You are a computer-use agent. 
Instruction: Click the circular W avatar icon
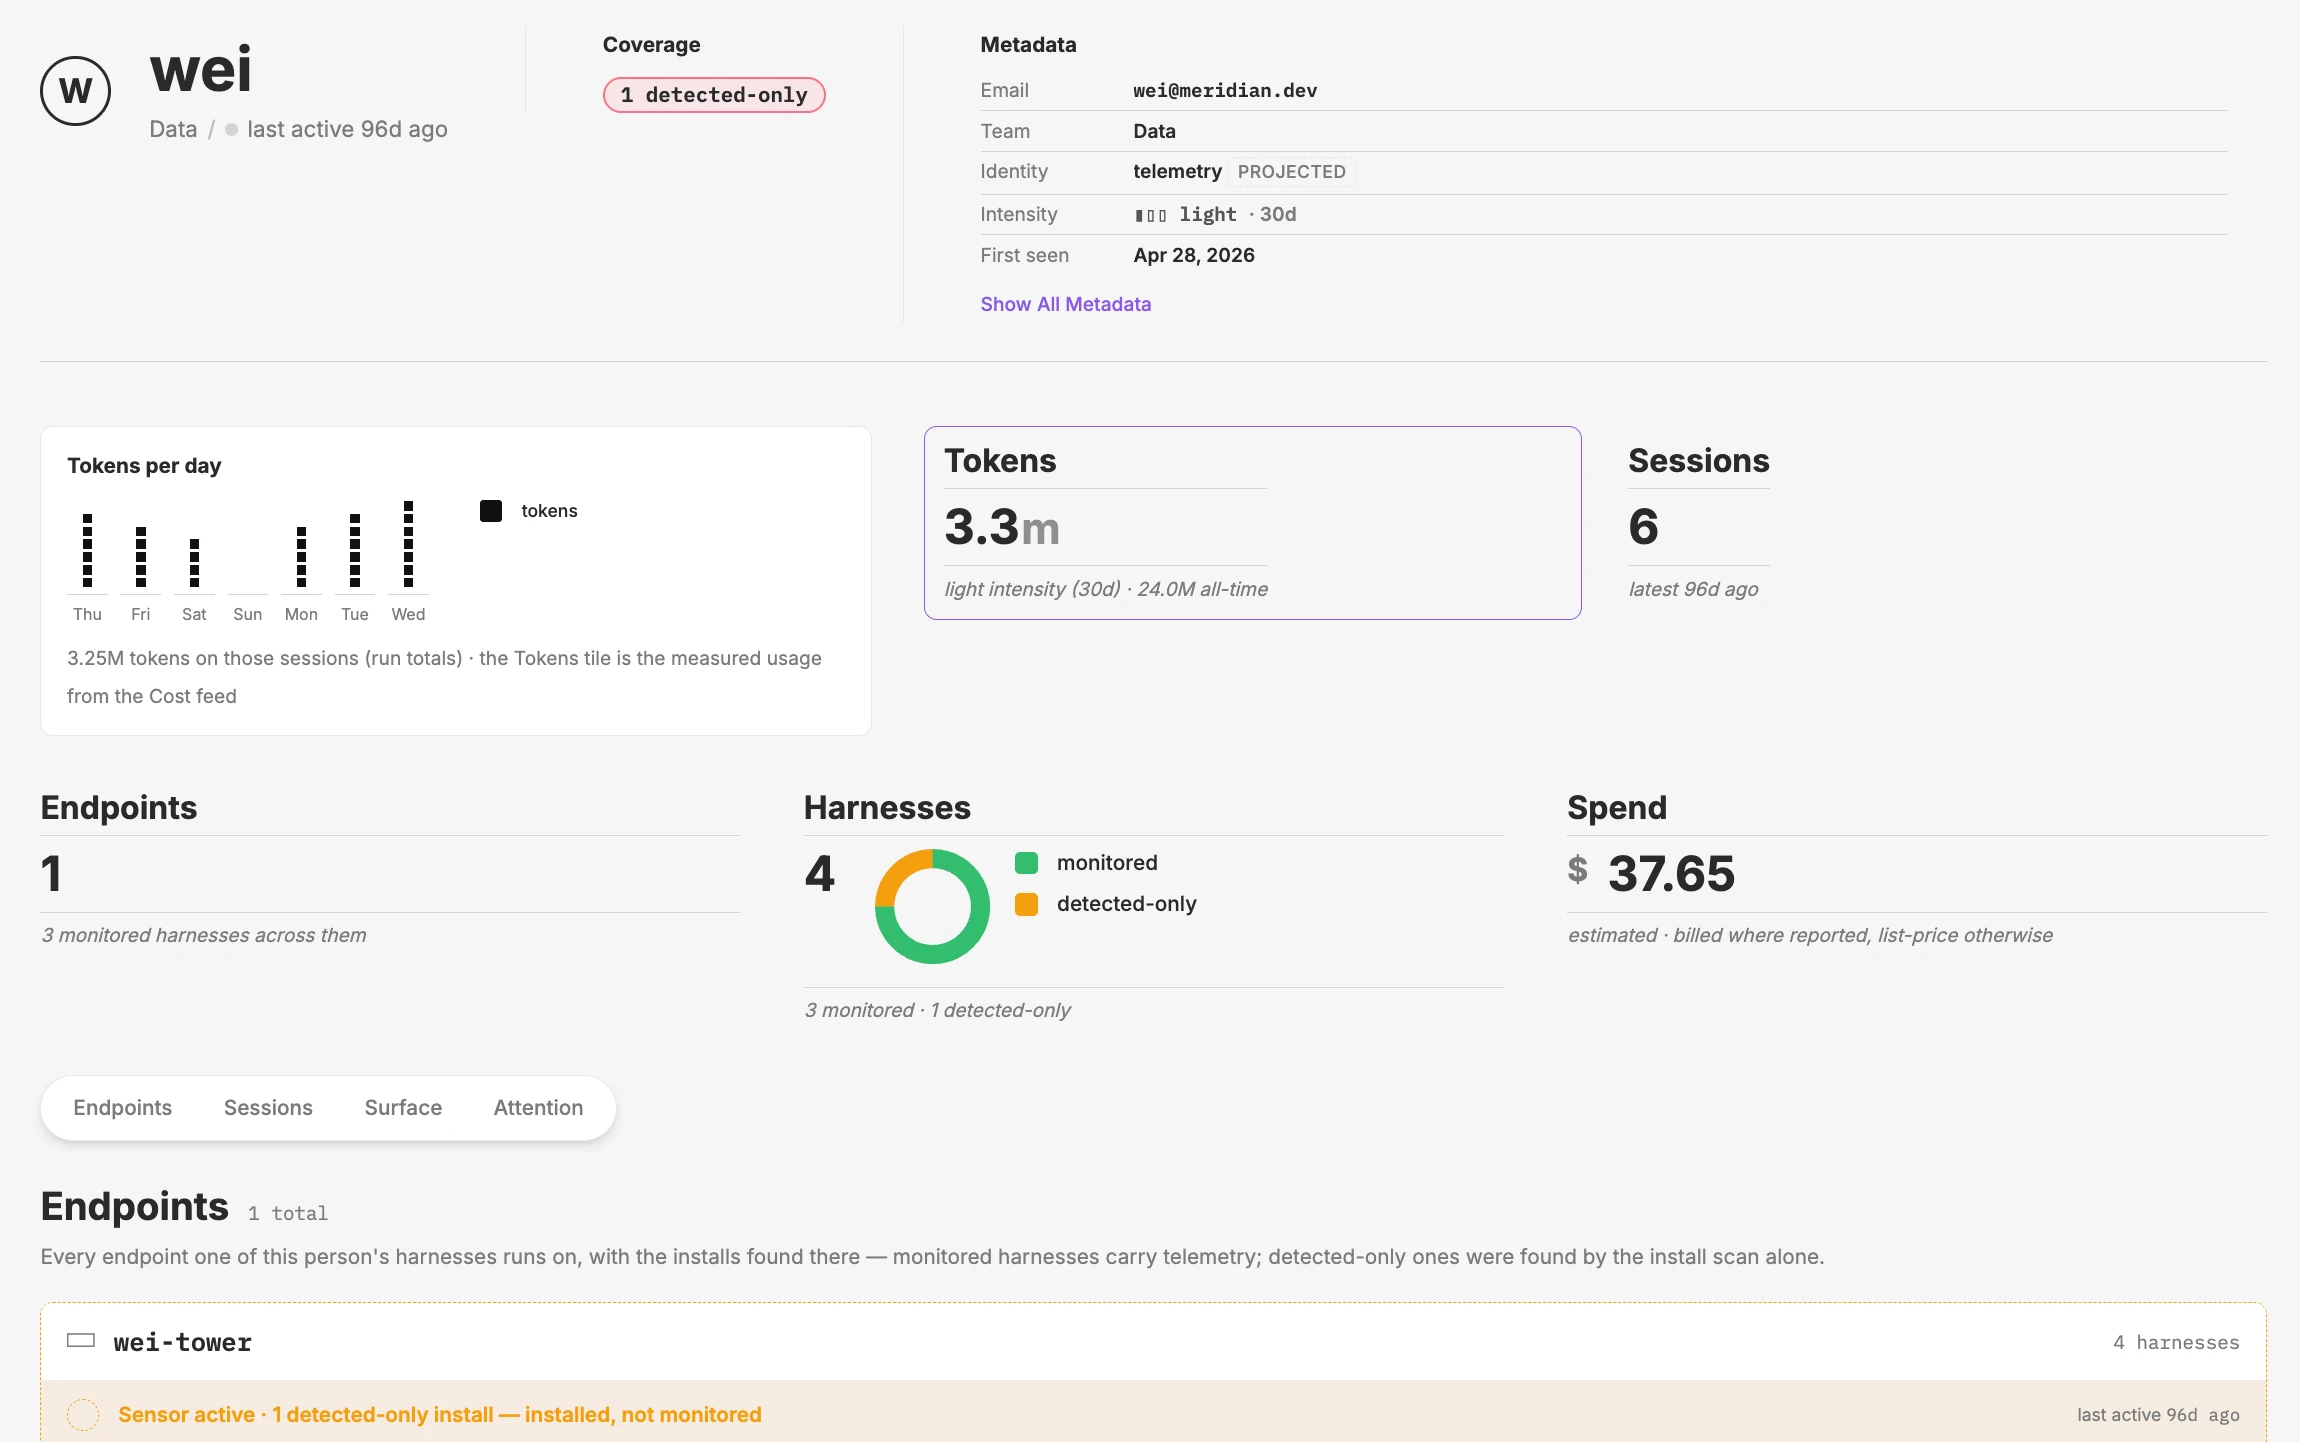click(75, 90)
